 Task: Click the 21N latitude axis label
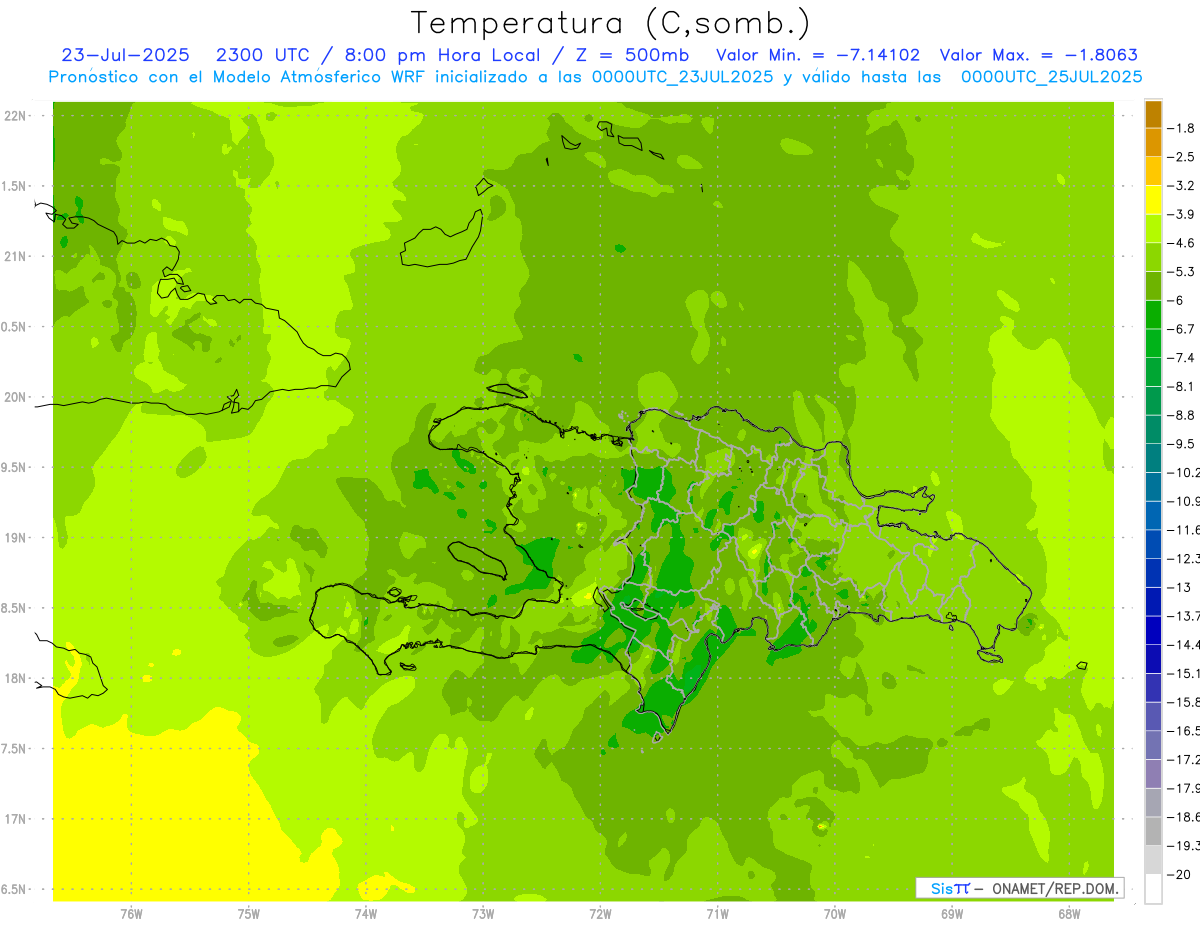16,256
